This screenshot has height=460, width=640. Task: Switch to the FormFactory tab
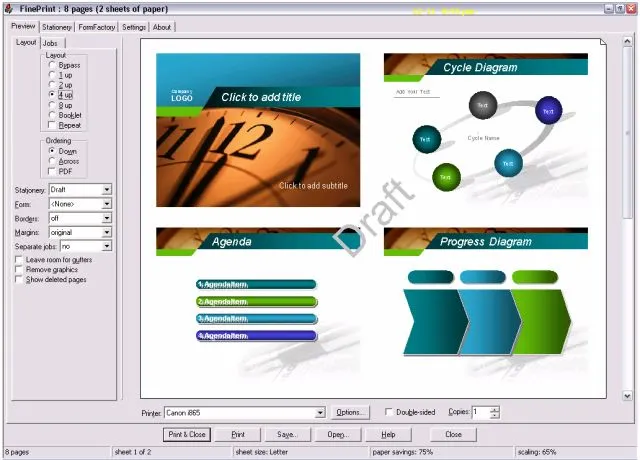click(x=97, y=27)
